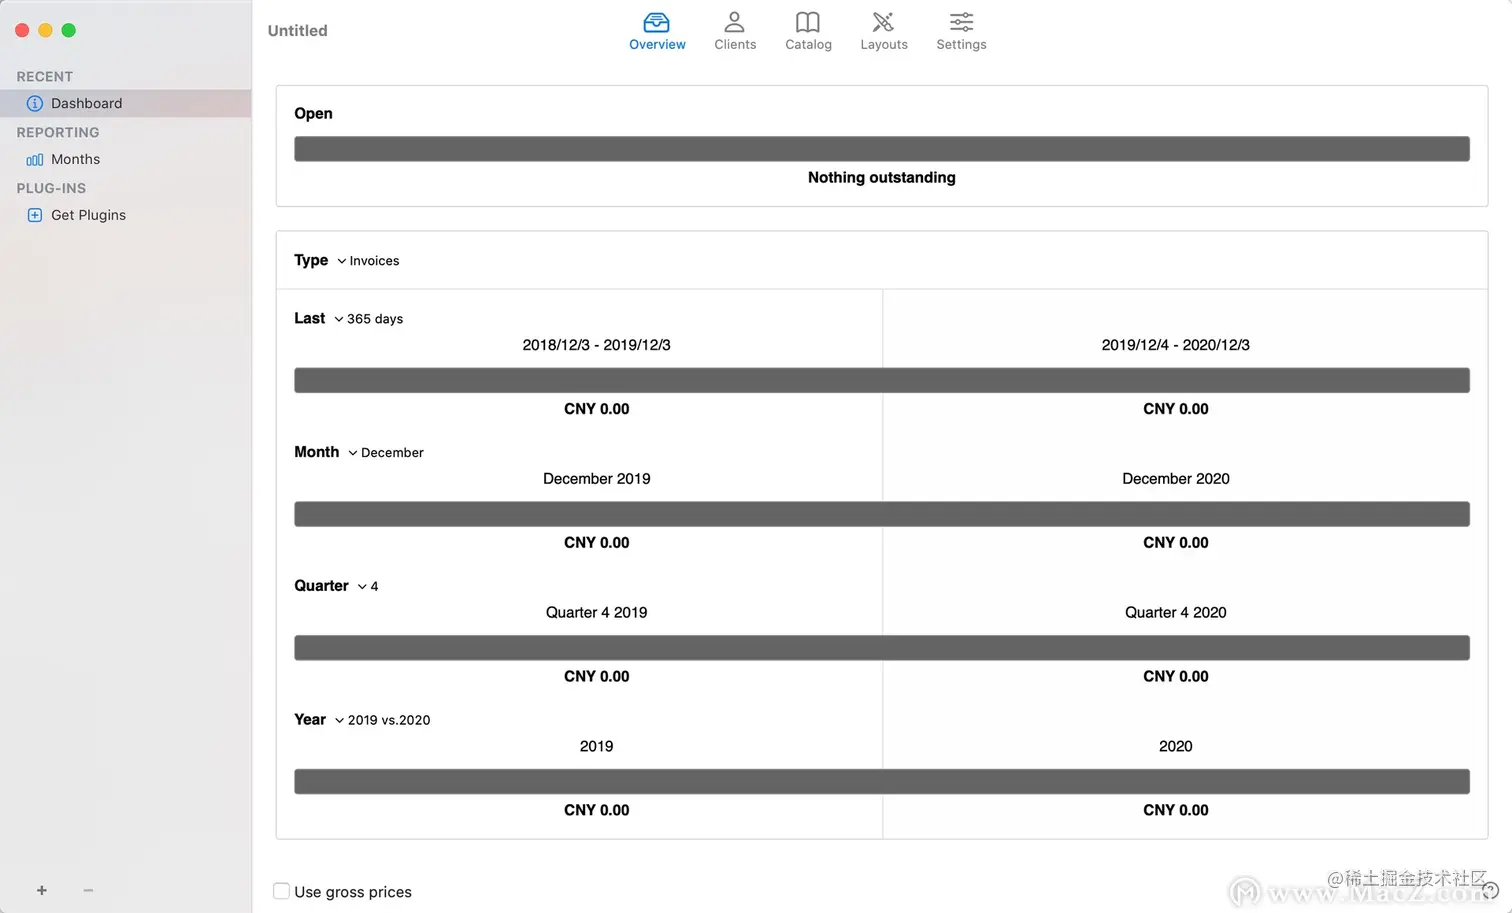Click the yellow minimize window button
Image resolution: width=1512 pixels, height=913 pixels.
point(45,30)
